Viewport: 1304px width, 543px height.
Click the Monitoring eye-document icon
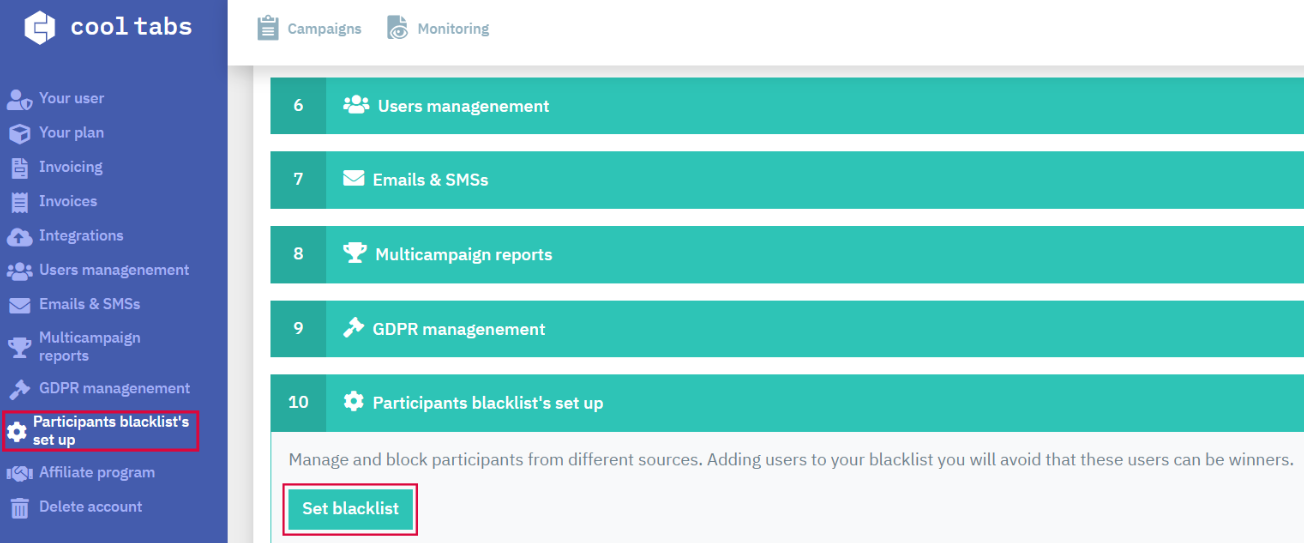pos(398,28)
